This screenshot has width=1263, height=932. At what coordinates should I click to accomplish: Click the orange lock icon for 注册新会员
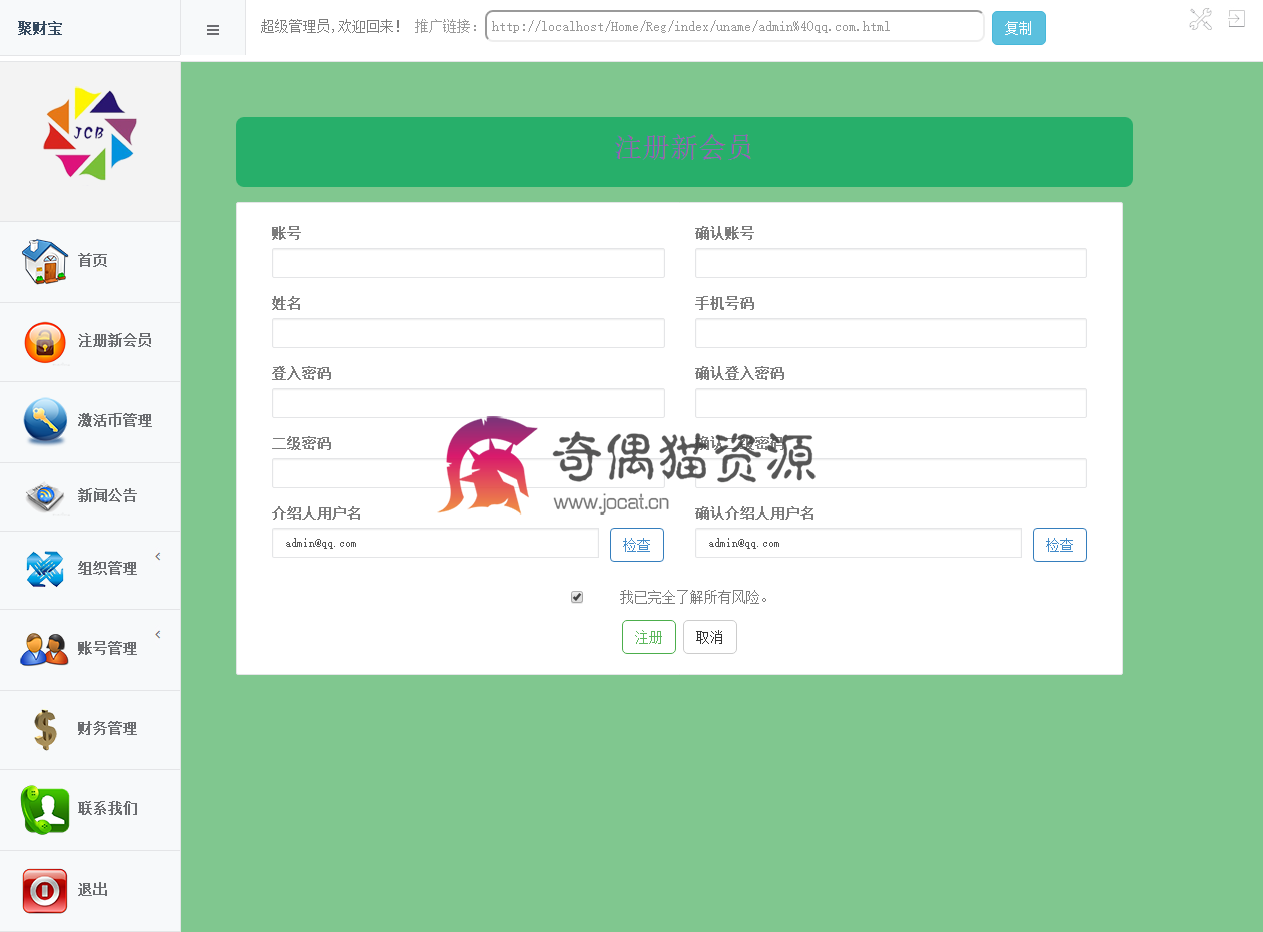coord(45,342)
